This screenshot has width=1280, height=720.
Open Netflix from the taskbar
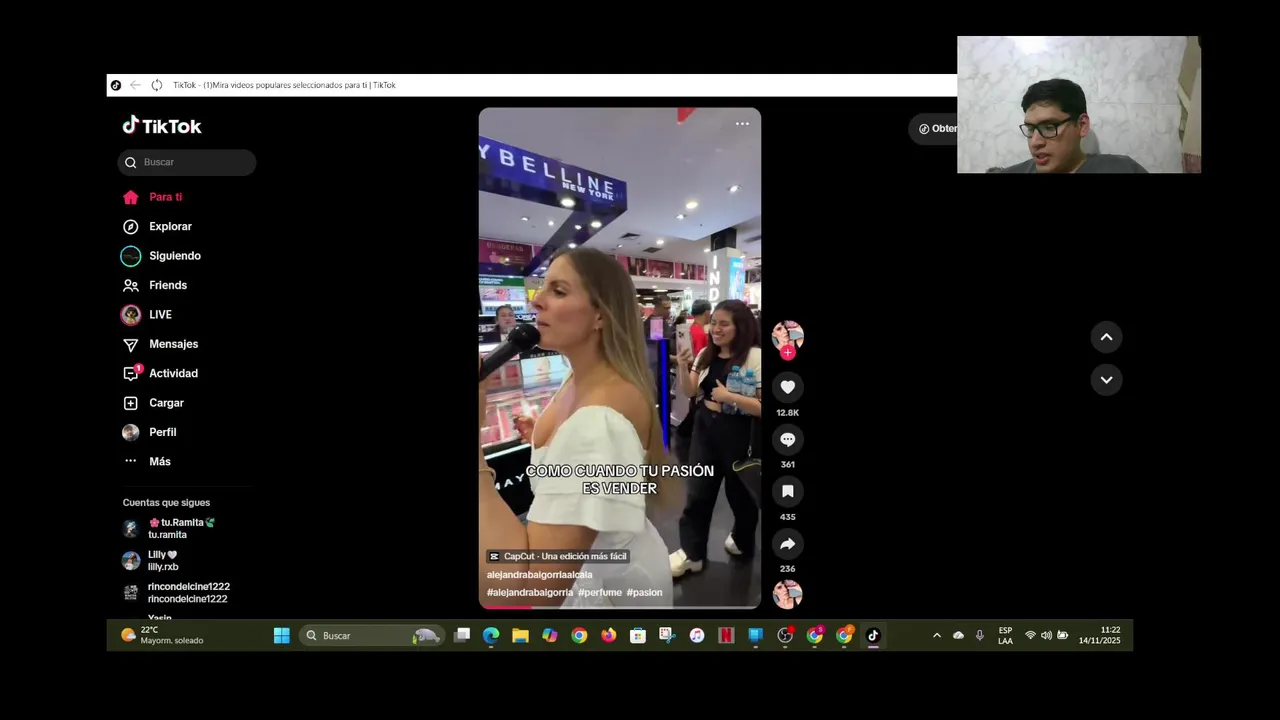[x=726, y=635]
